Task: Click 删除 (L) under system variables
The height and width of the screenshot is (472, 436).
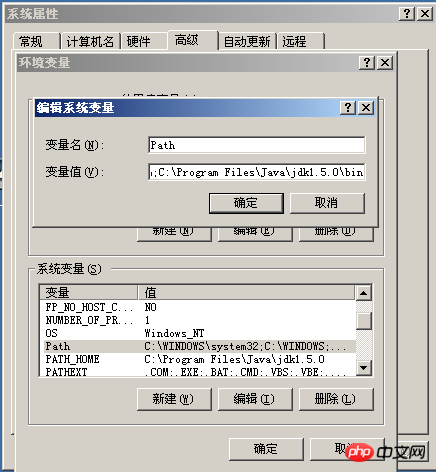Action: point(336,399)
